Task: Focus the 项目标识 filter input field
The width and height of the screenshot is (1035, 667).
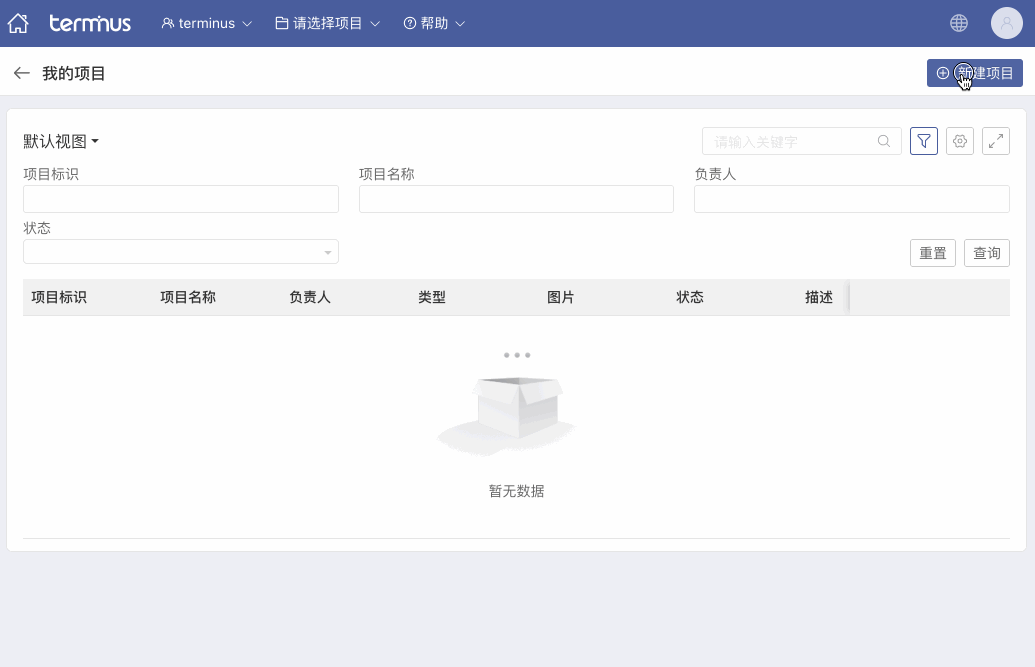Action: [181, 199]
